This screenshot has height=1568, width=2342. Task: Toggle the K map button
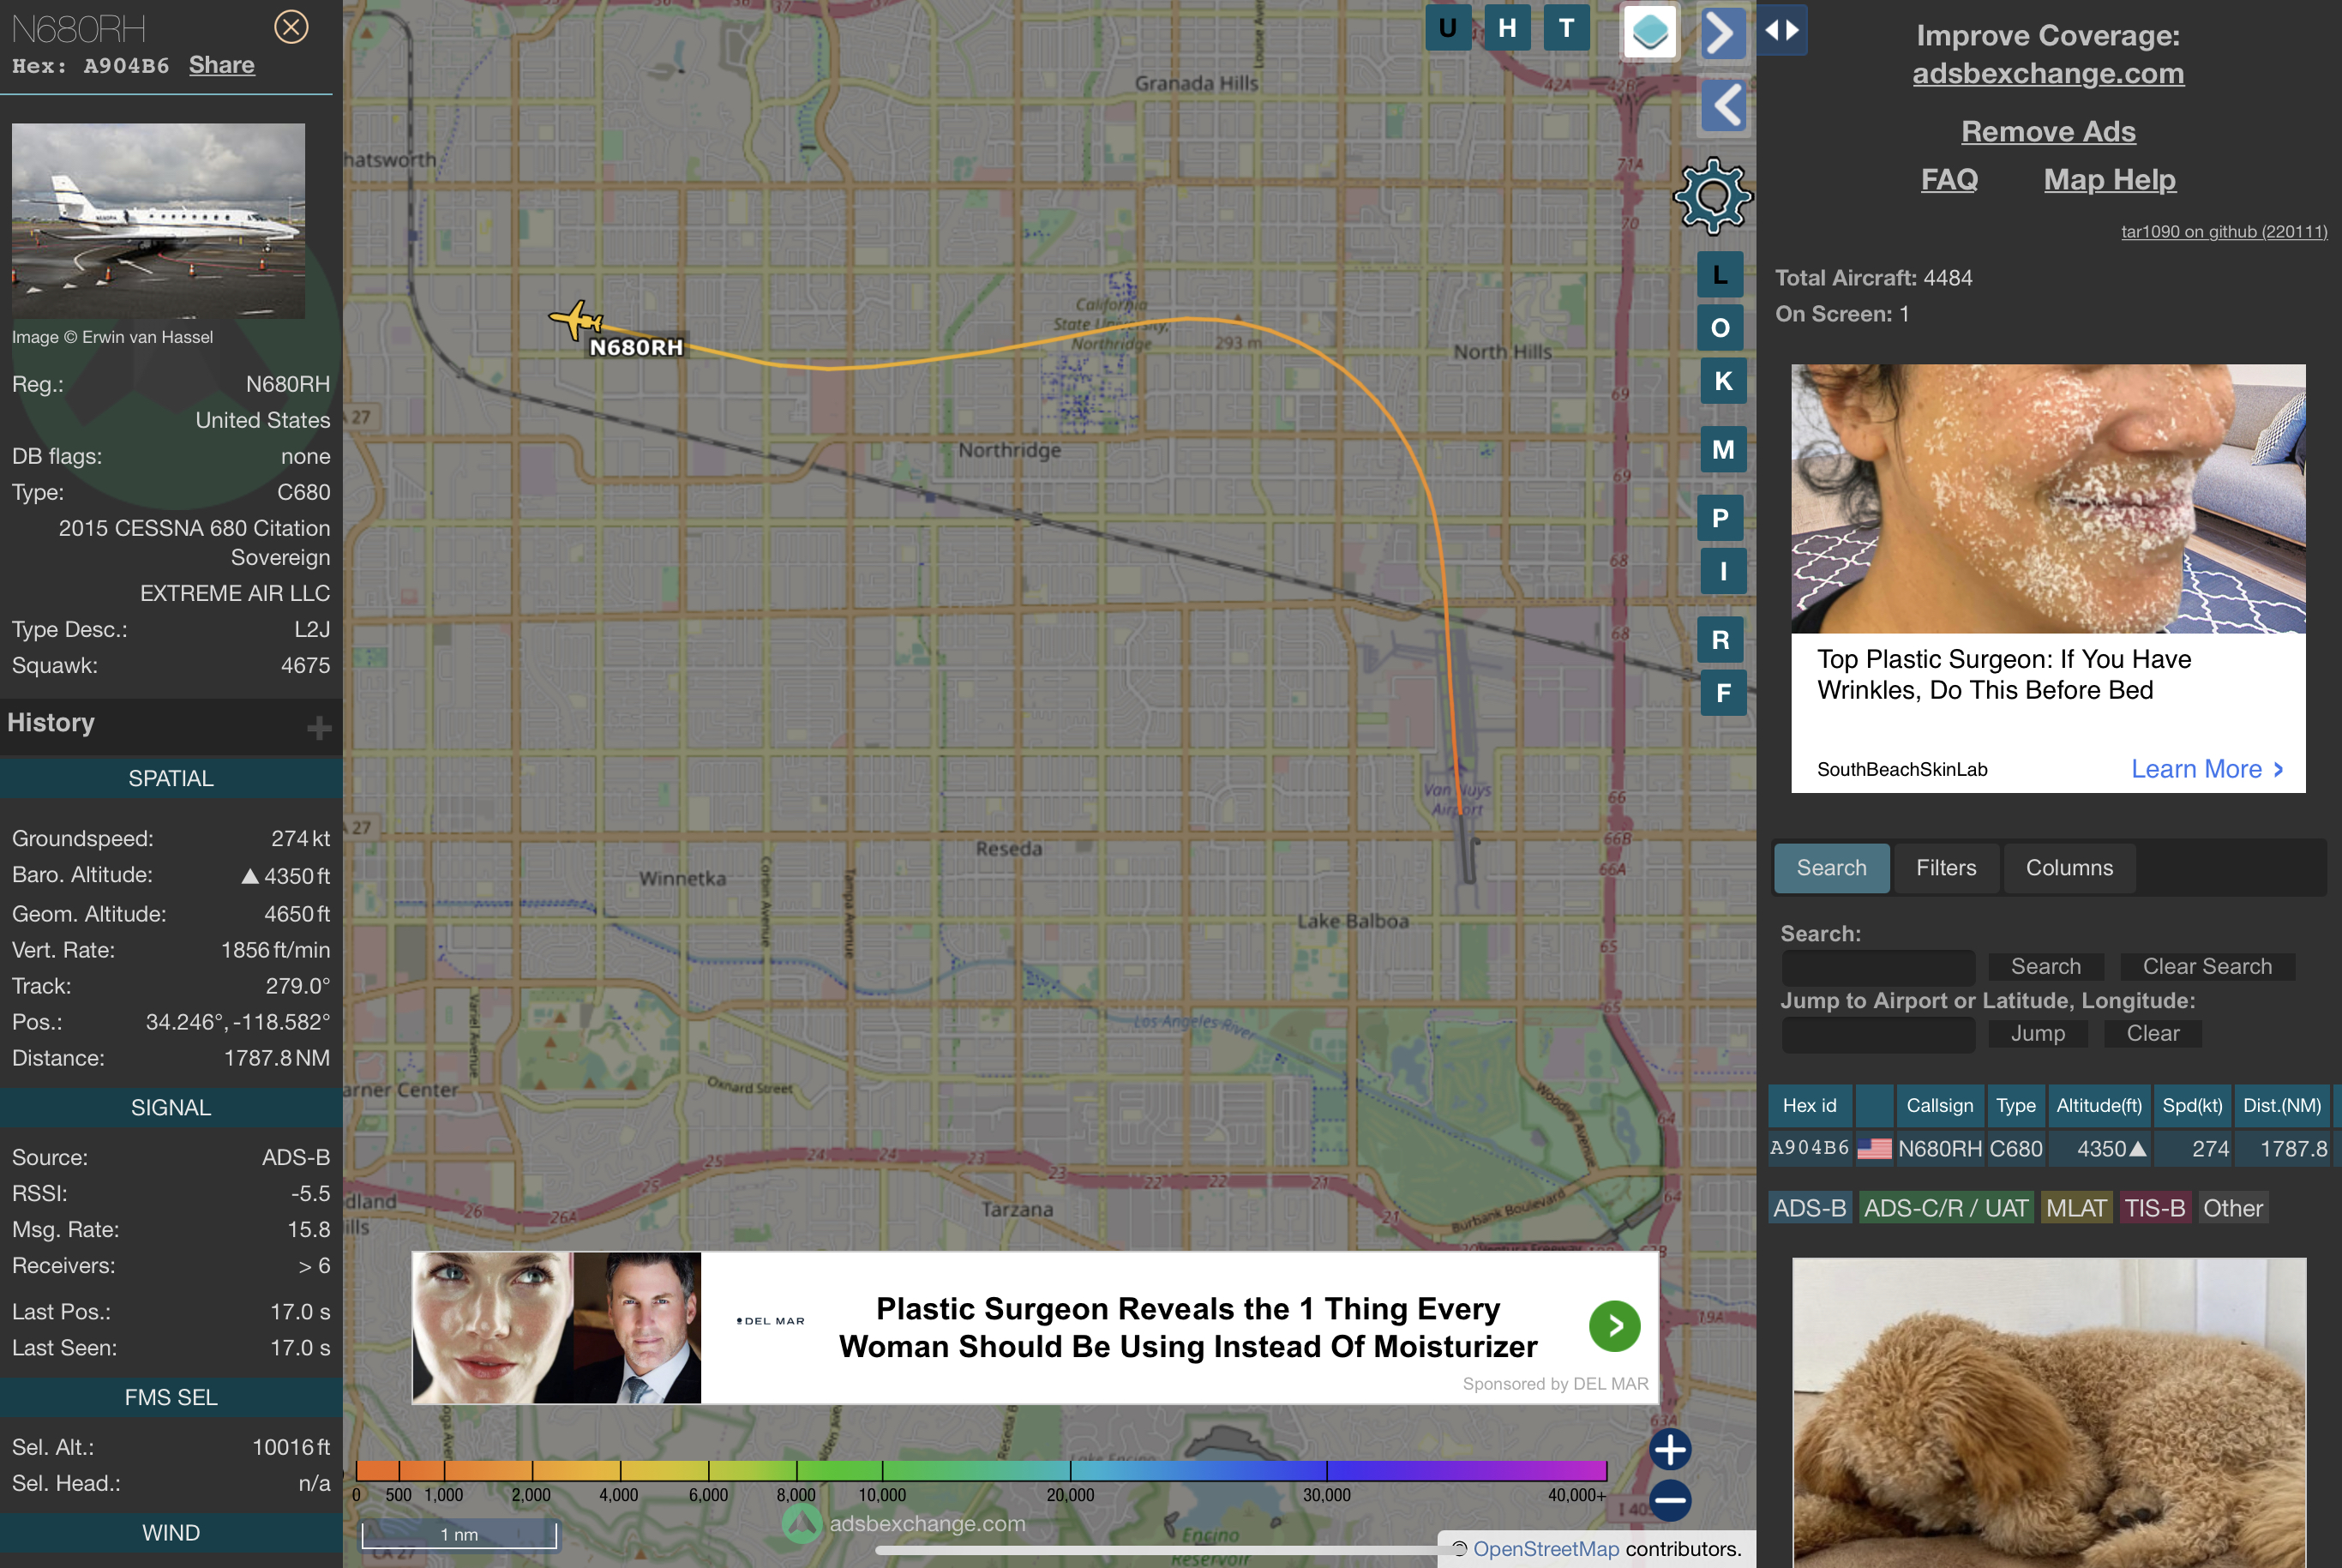pos(1723,381)
